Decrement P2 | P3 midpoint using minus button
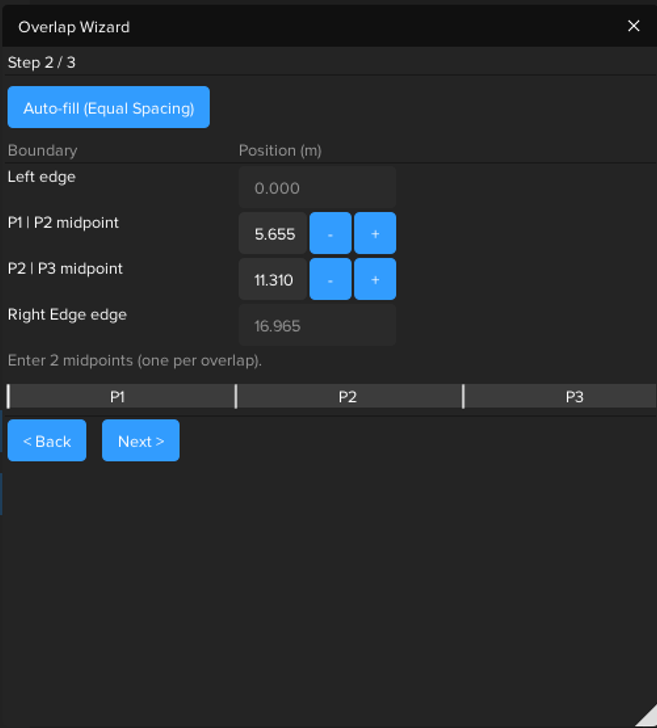 330,280
